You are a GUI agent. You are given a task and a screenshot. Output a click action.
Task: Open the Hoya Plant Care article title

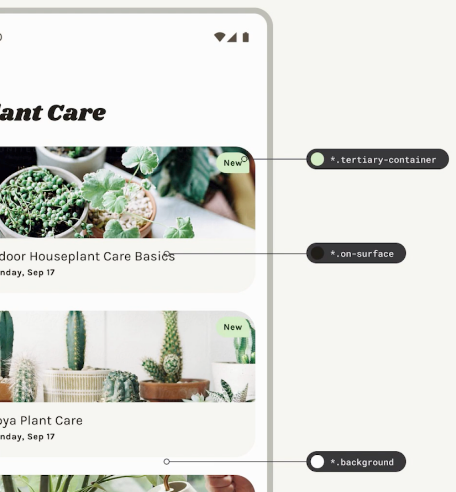click(x=41, y=421)
